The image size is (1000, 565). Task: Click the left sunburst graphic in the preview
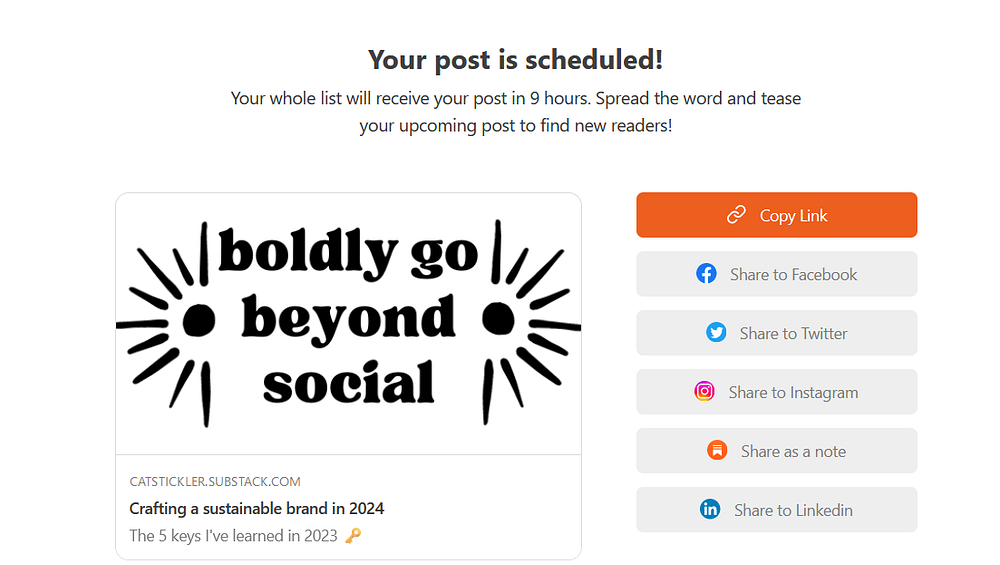coord(175,320)
